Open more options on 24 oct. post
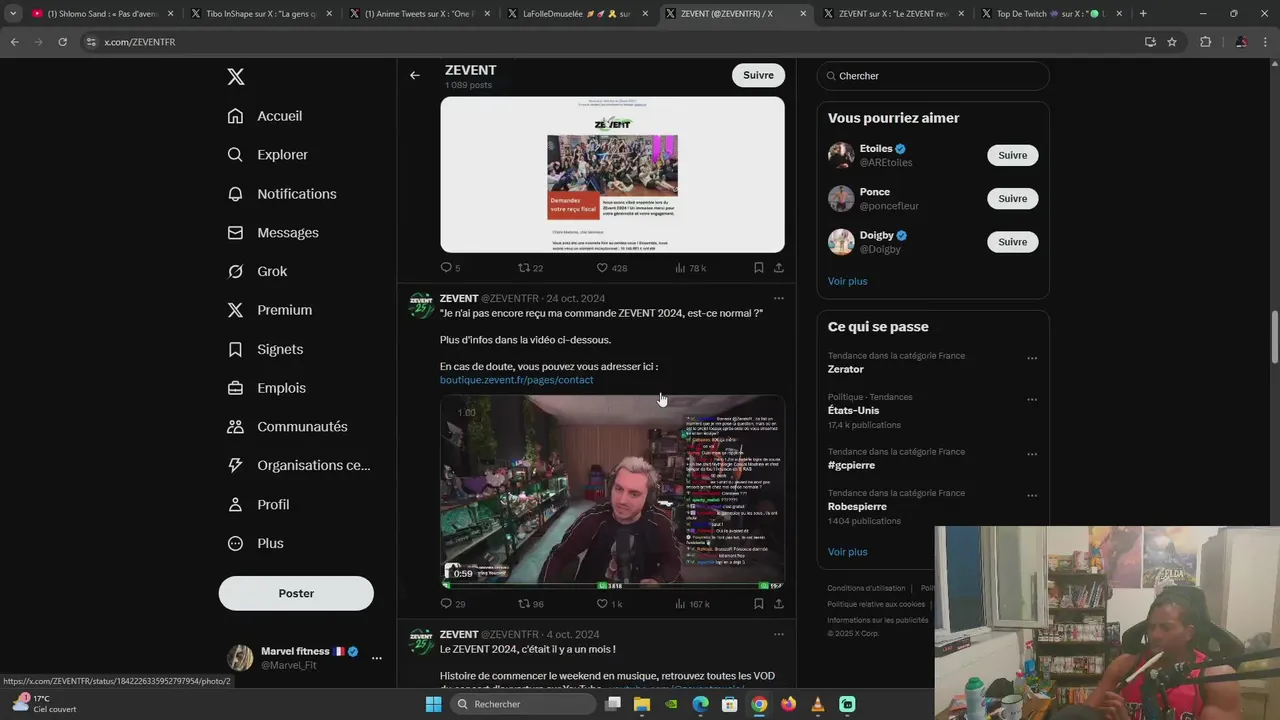 point(778,298)
